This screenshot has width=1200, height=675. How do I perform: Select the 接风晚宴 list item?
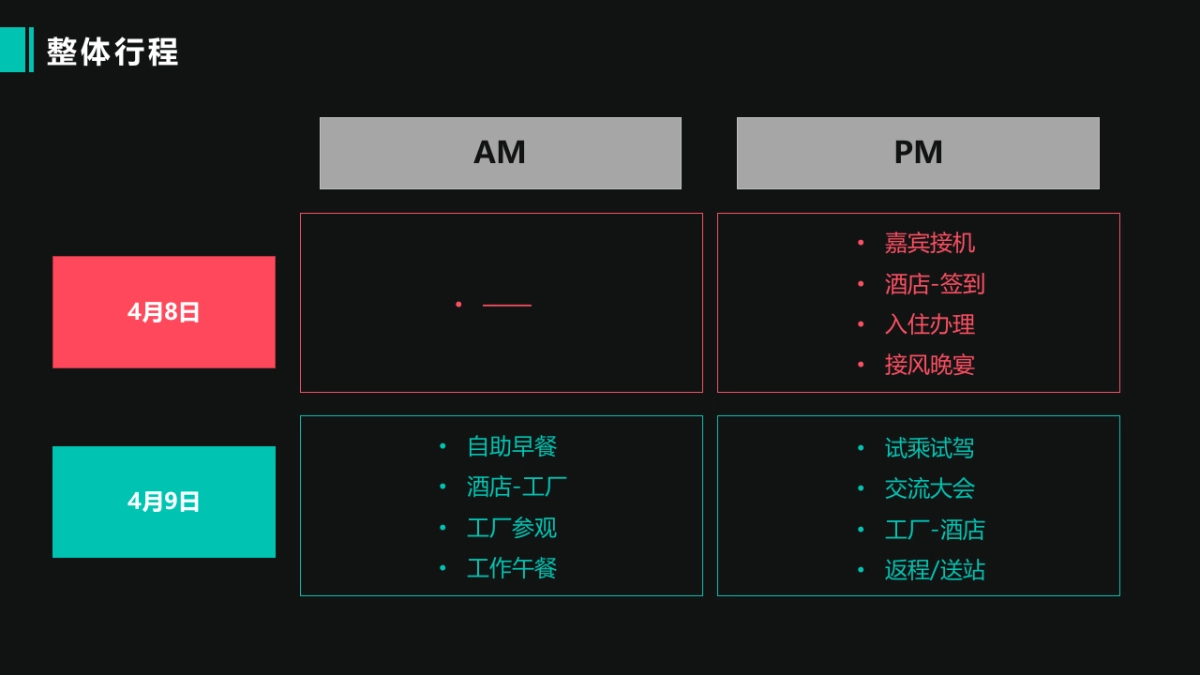[x=930, y=365]
